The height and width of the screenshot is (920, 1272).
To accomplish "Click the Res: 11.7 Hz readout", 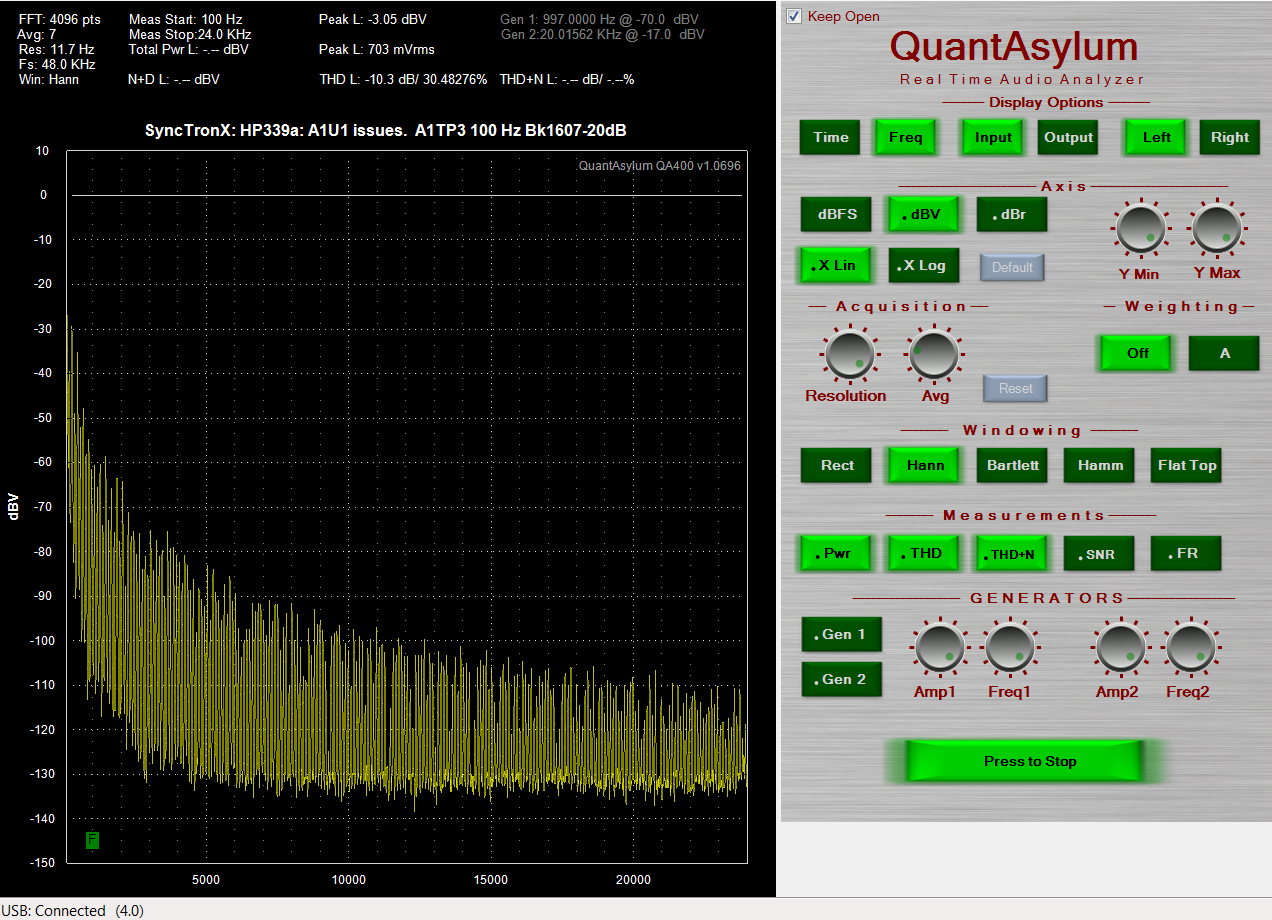I will (56, 49).
